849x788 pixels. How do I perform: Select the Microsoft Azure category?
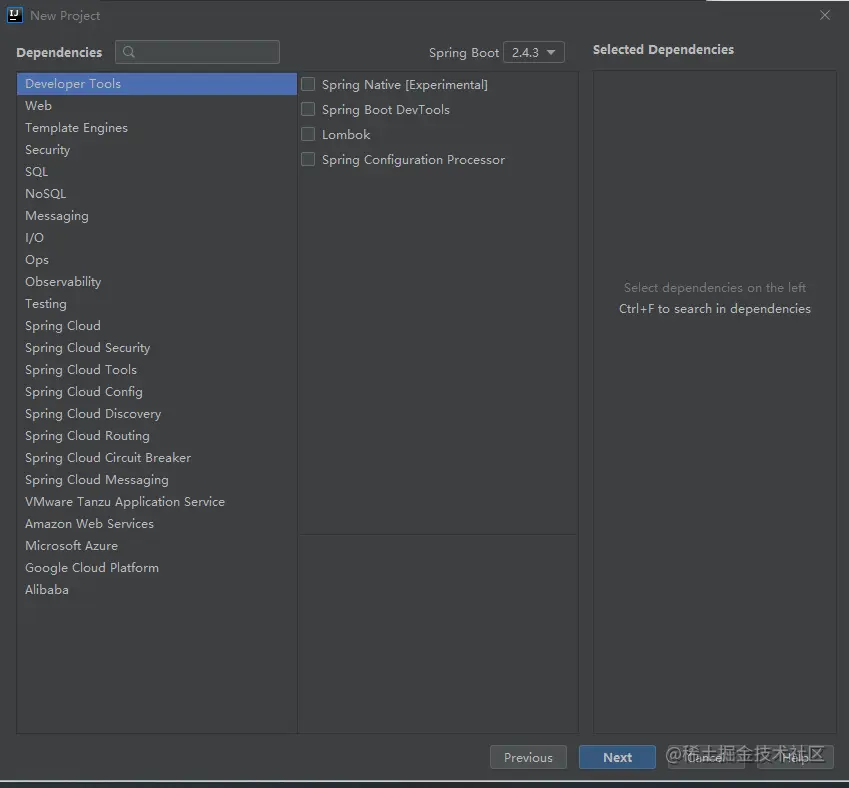(156, 546)
